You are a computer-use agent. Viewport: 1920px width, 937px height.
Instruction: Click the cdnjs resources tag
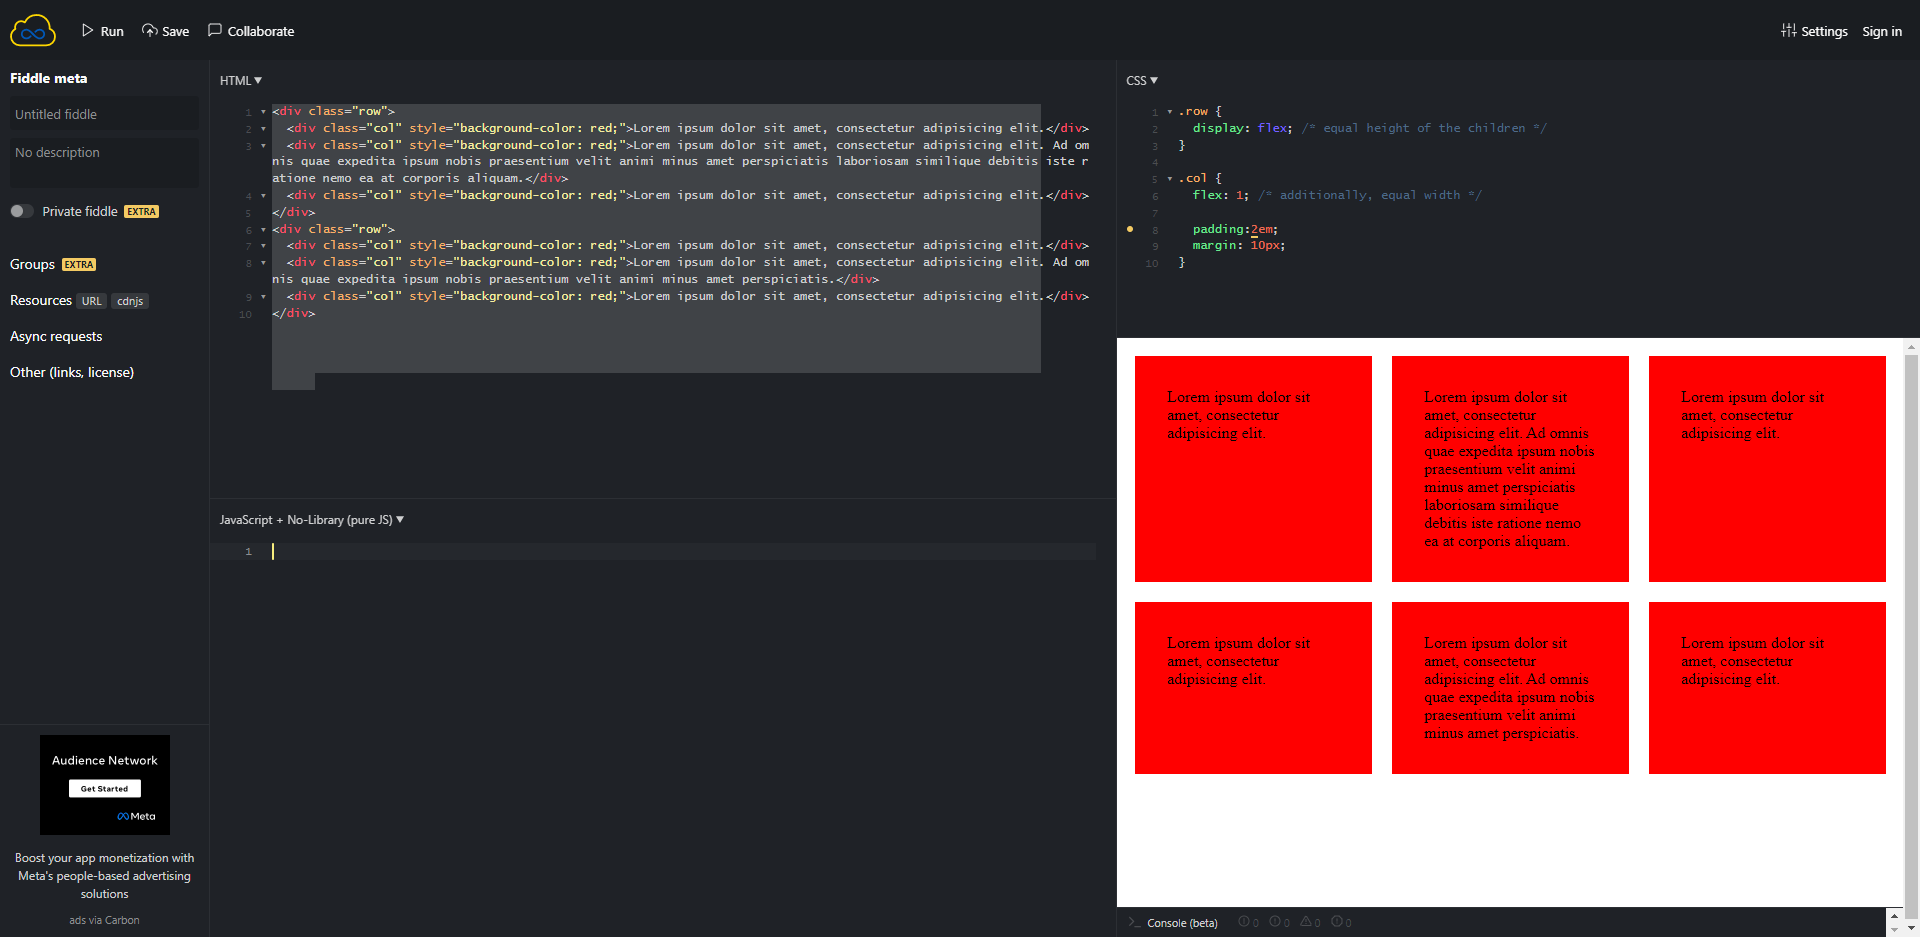130,301
